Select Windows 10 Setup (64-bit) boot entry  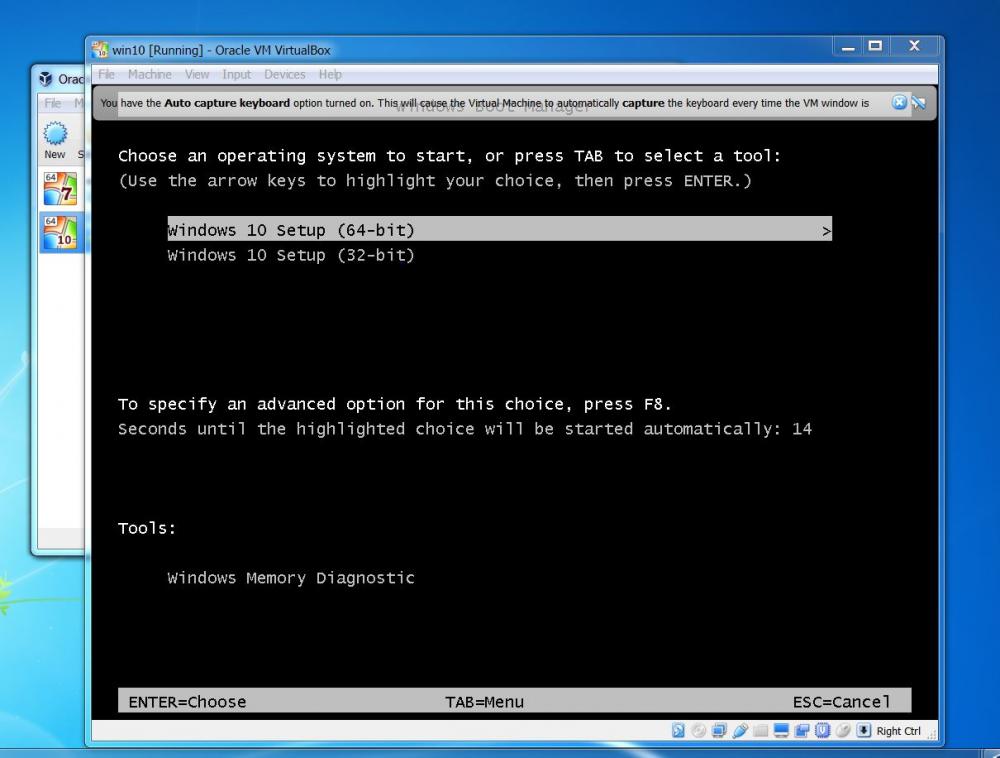pos(499,230)
